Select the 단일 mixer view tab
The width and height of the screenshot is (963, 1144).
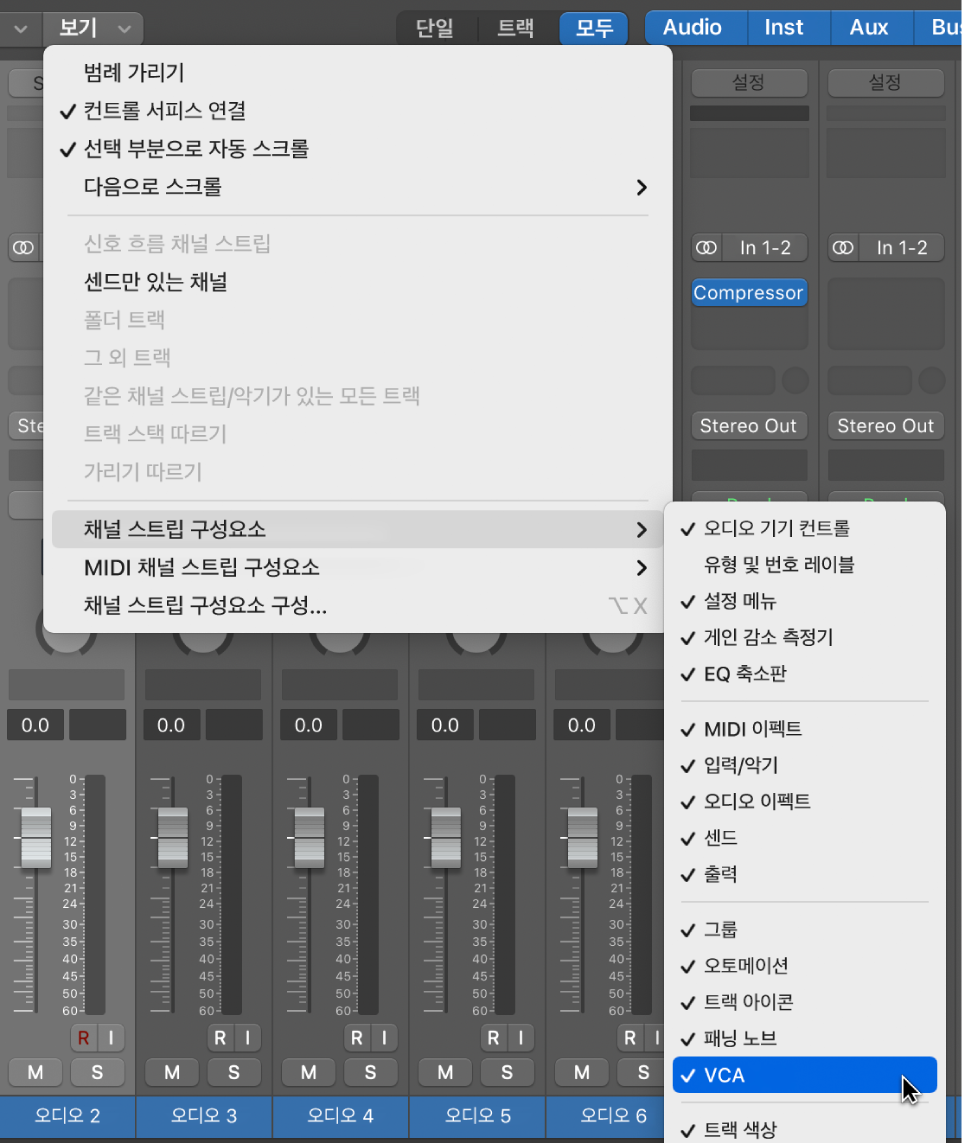(435, 28)
